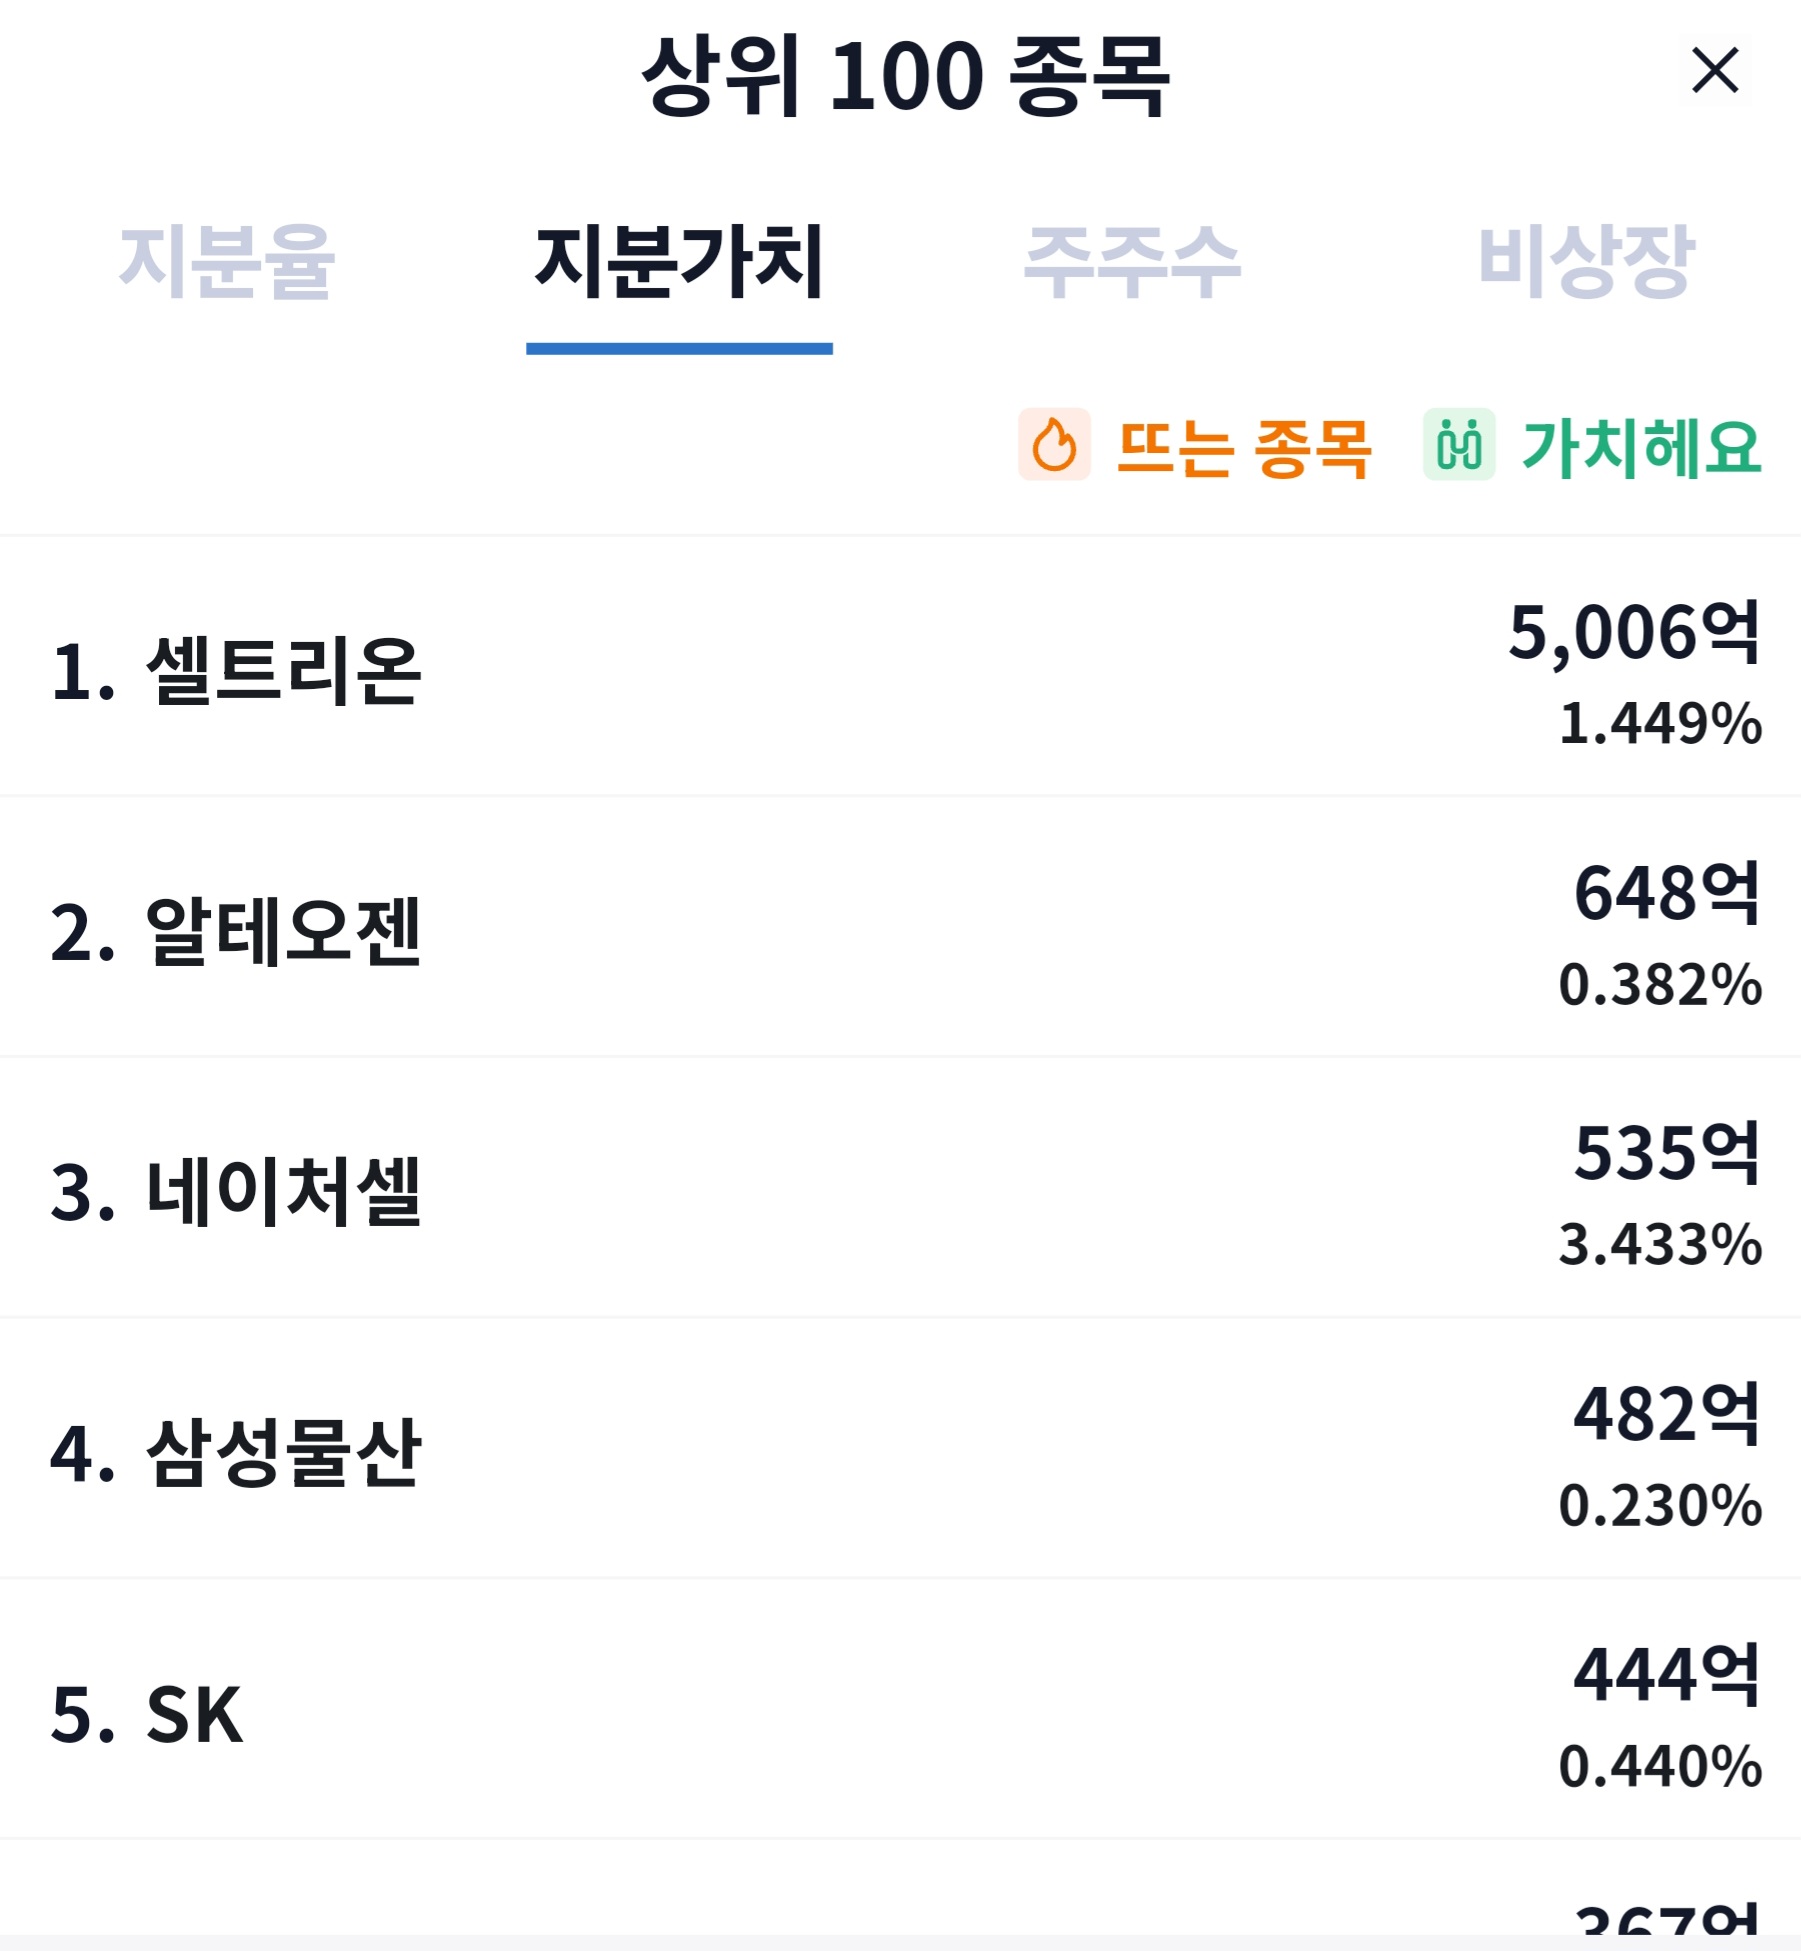1801x1951 pixels.
Task: Open the 주주수 tab
Action: pyautogui.click(x=1132, y=262)
